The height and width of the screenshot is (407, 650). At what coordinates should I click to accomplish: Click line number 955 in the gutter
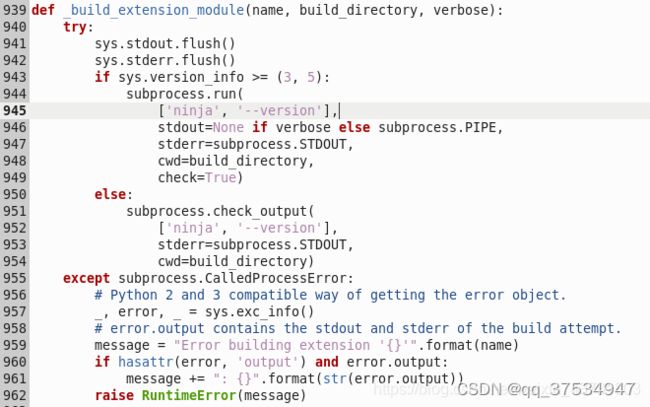point(15,278)
